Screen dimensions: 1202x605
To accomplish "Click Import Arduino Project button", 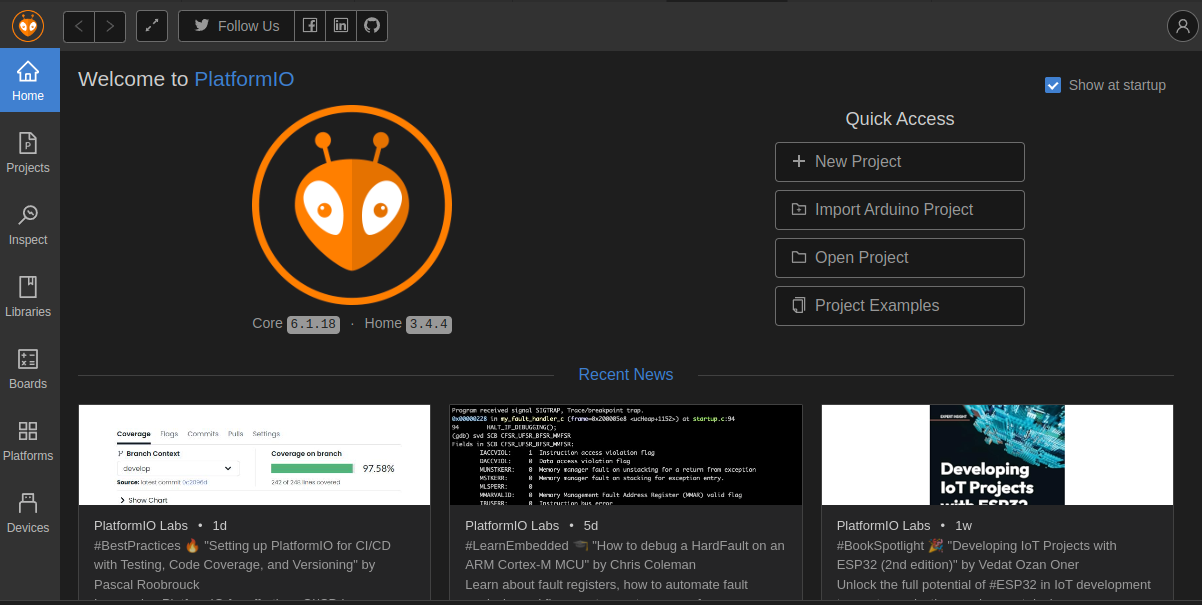I will [x=900, y=210].
